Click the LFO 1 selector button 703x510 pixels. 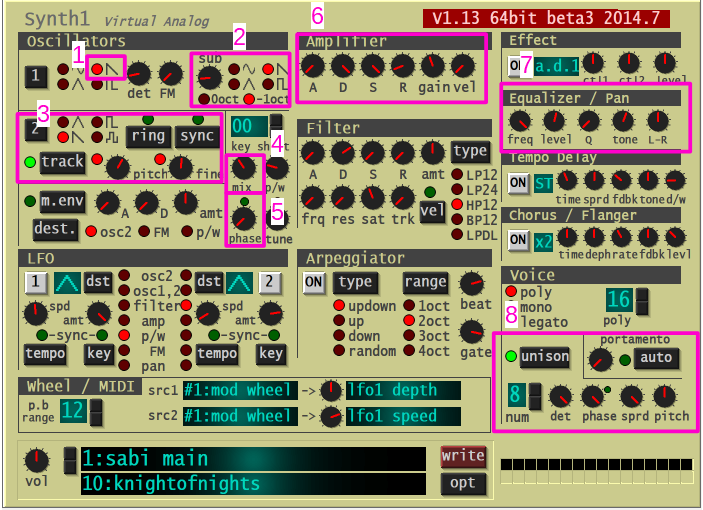point(36,282)
